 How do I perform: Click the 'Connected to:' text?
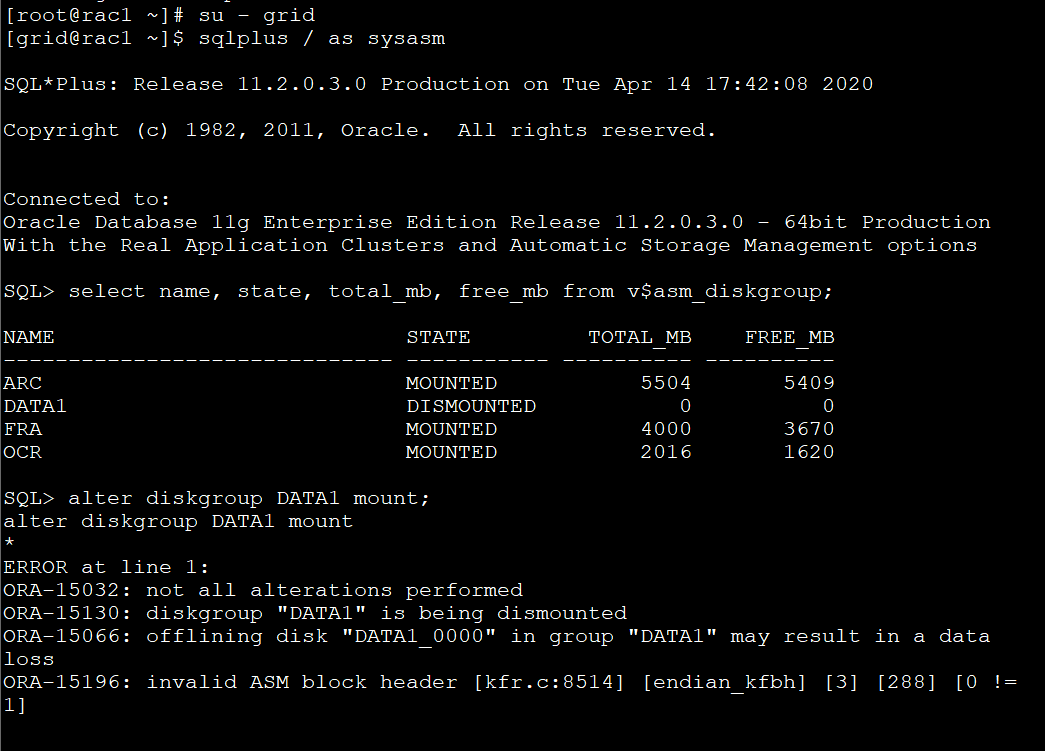[87, 199]
